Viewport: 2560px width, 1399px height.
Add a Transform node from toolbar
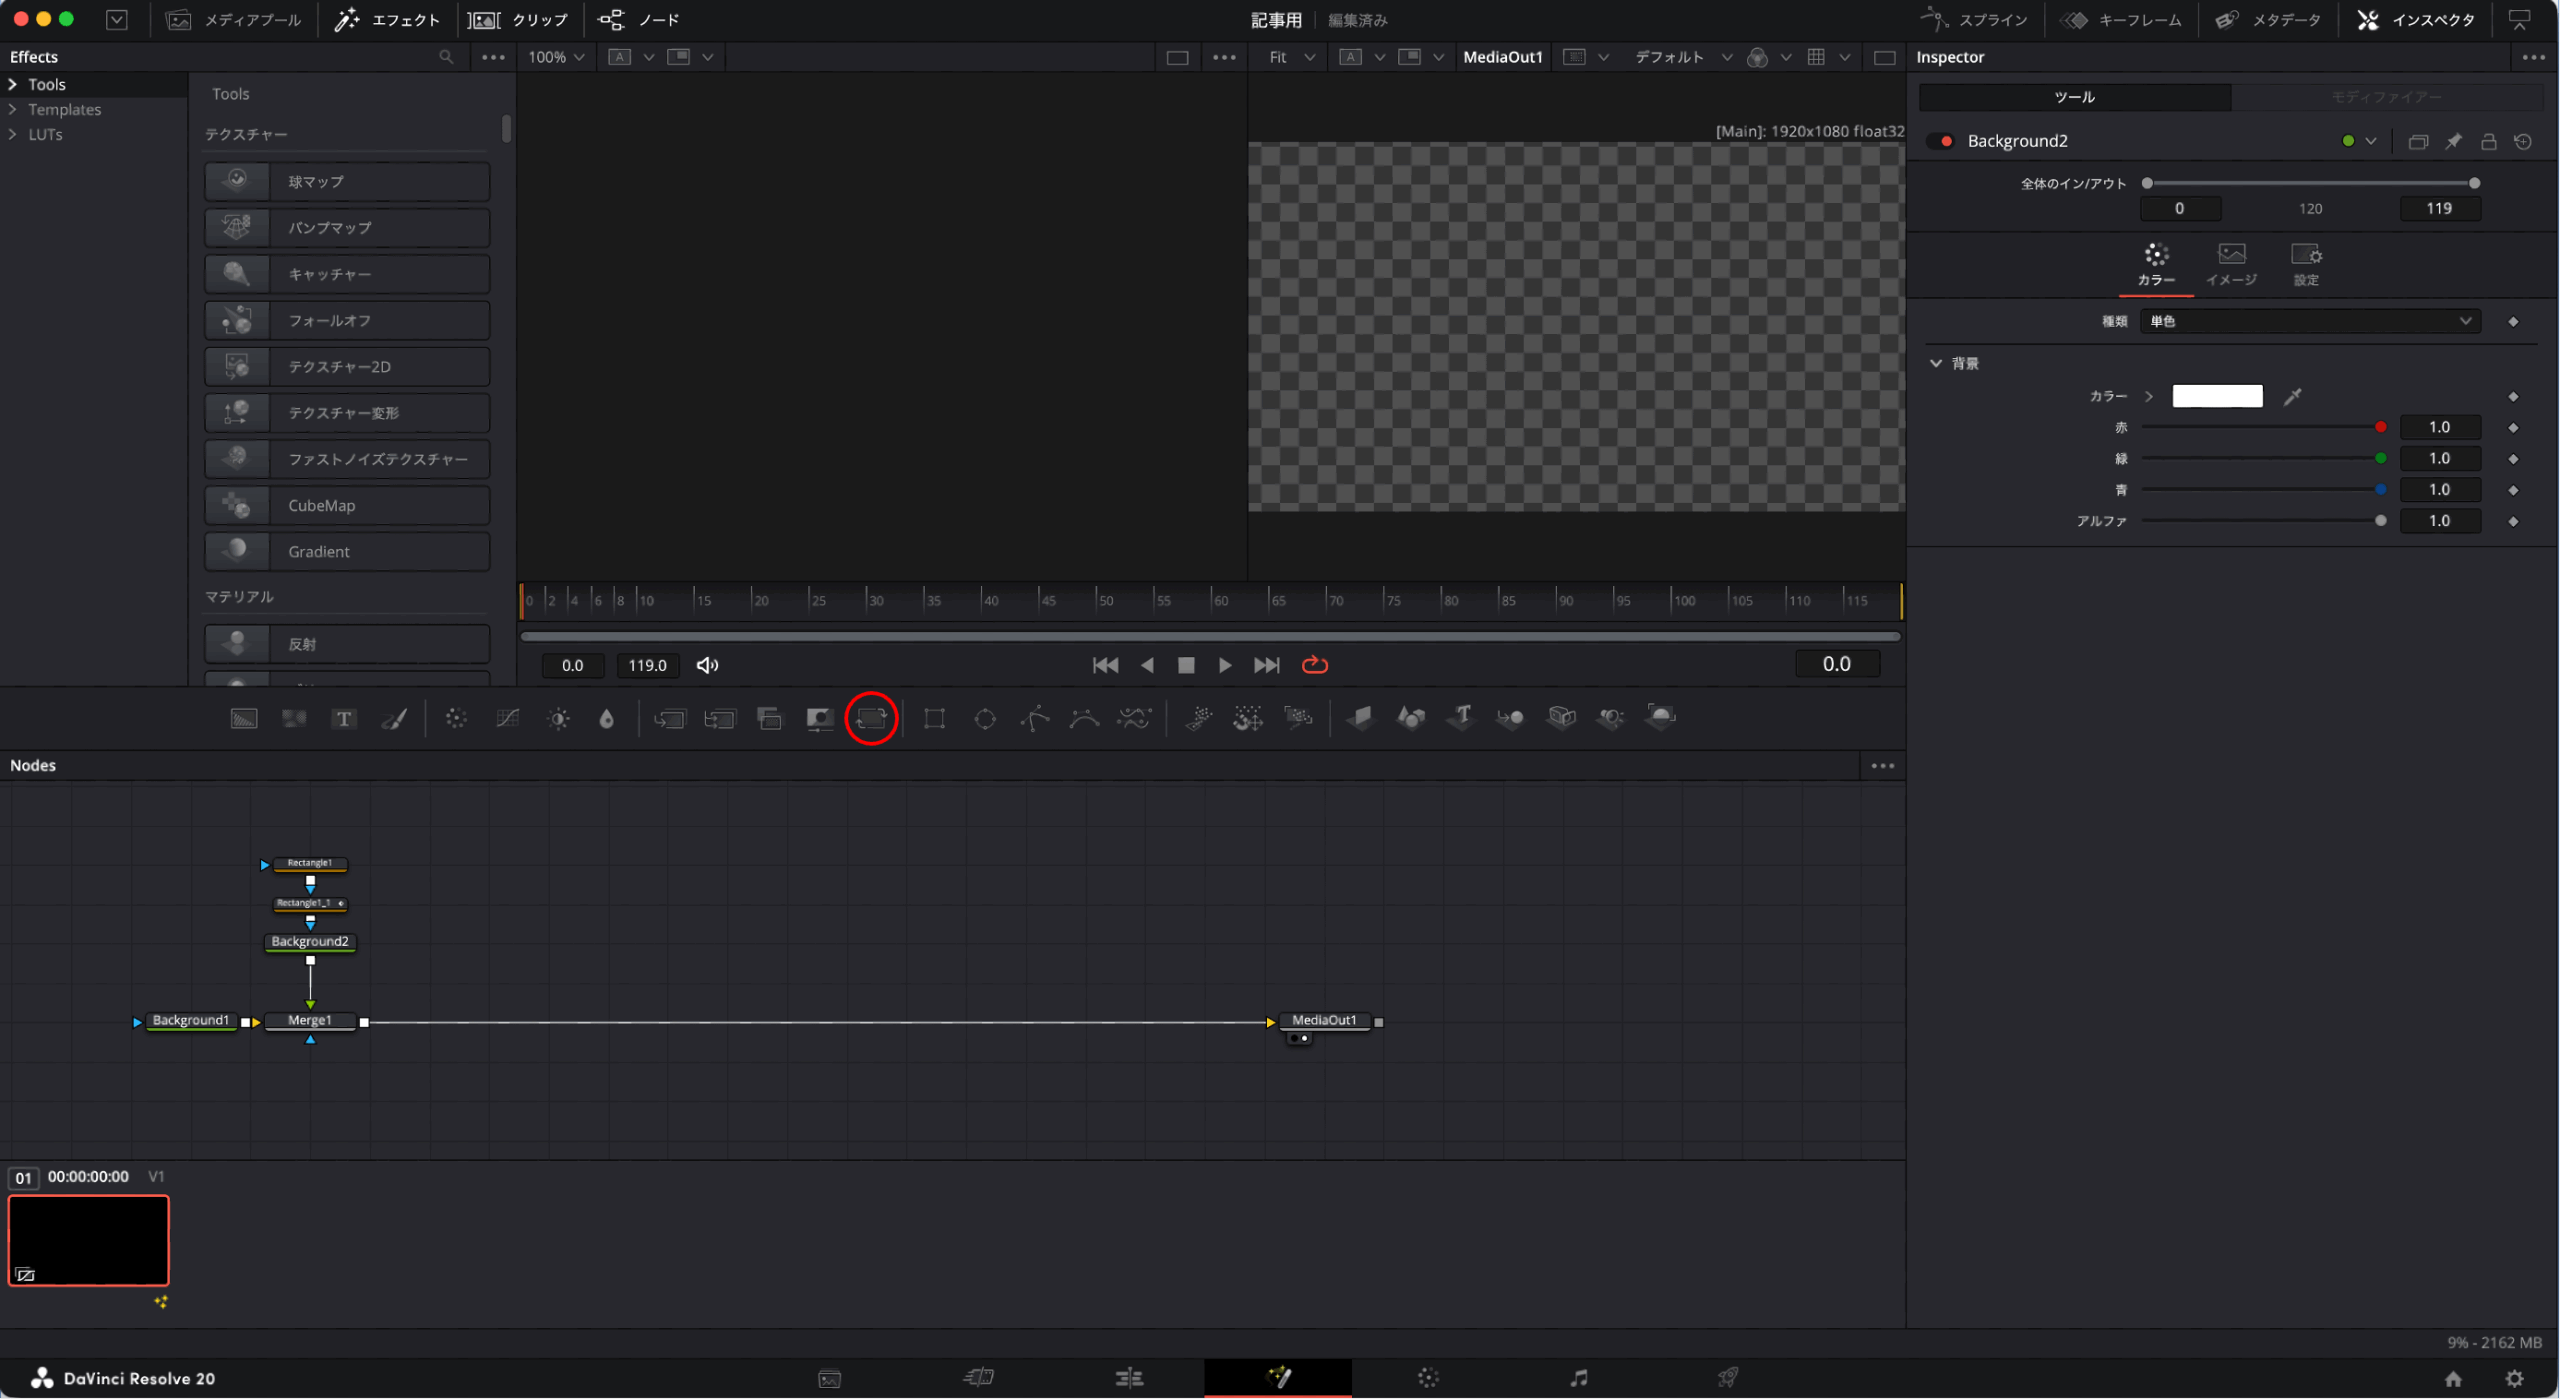click(x=871, y=718)
